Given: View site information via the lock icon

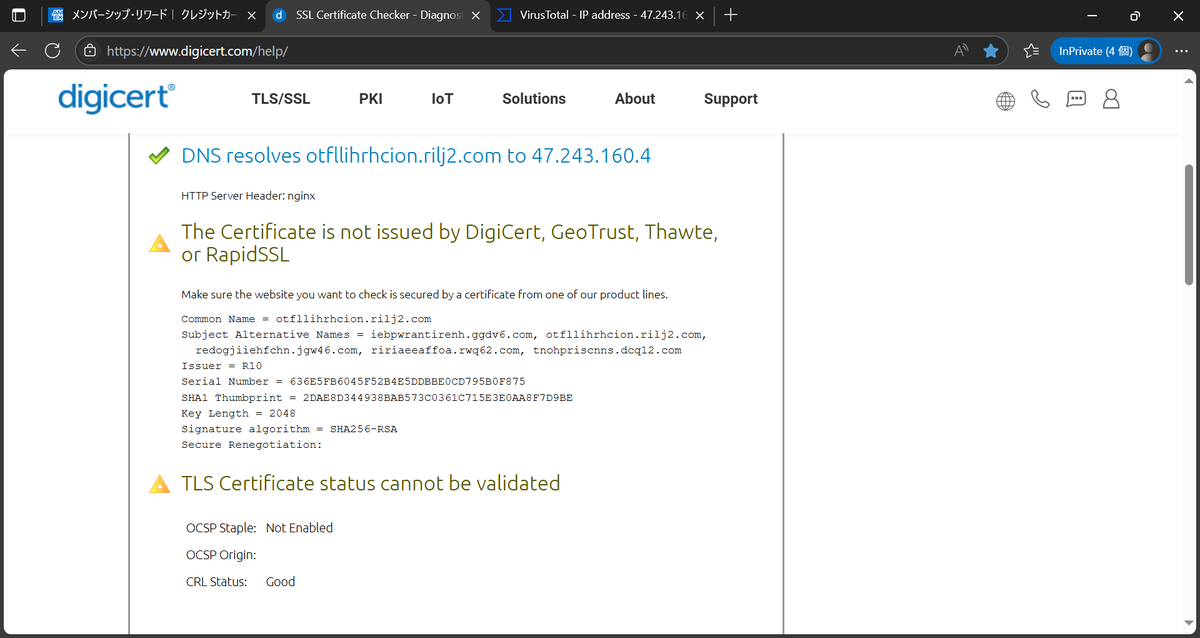Looking at the screenshot, I should (x=90, y=51).
